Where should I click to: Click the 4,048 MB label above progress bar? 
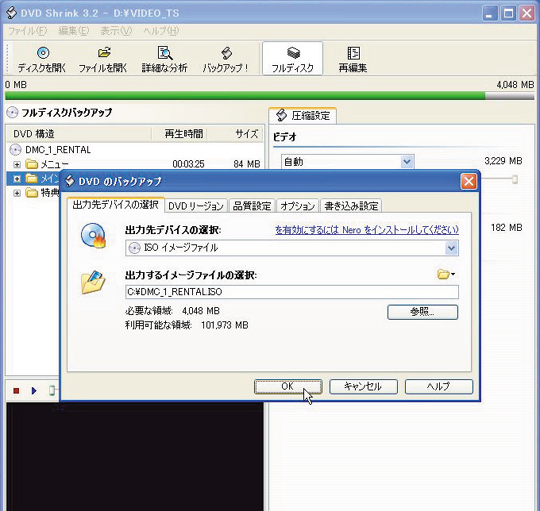tap(515, 84)
